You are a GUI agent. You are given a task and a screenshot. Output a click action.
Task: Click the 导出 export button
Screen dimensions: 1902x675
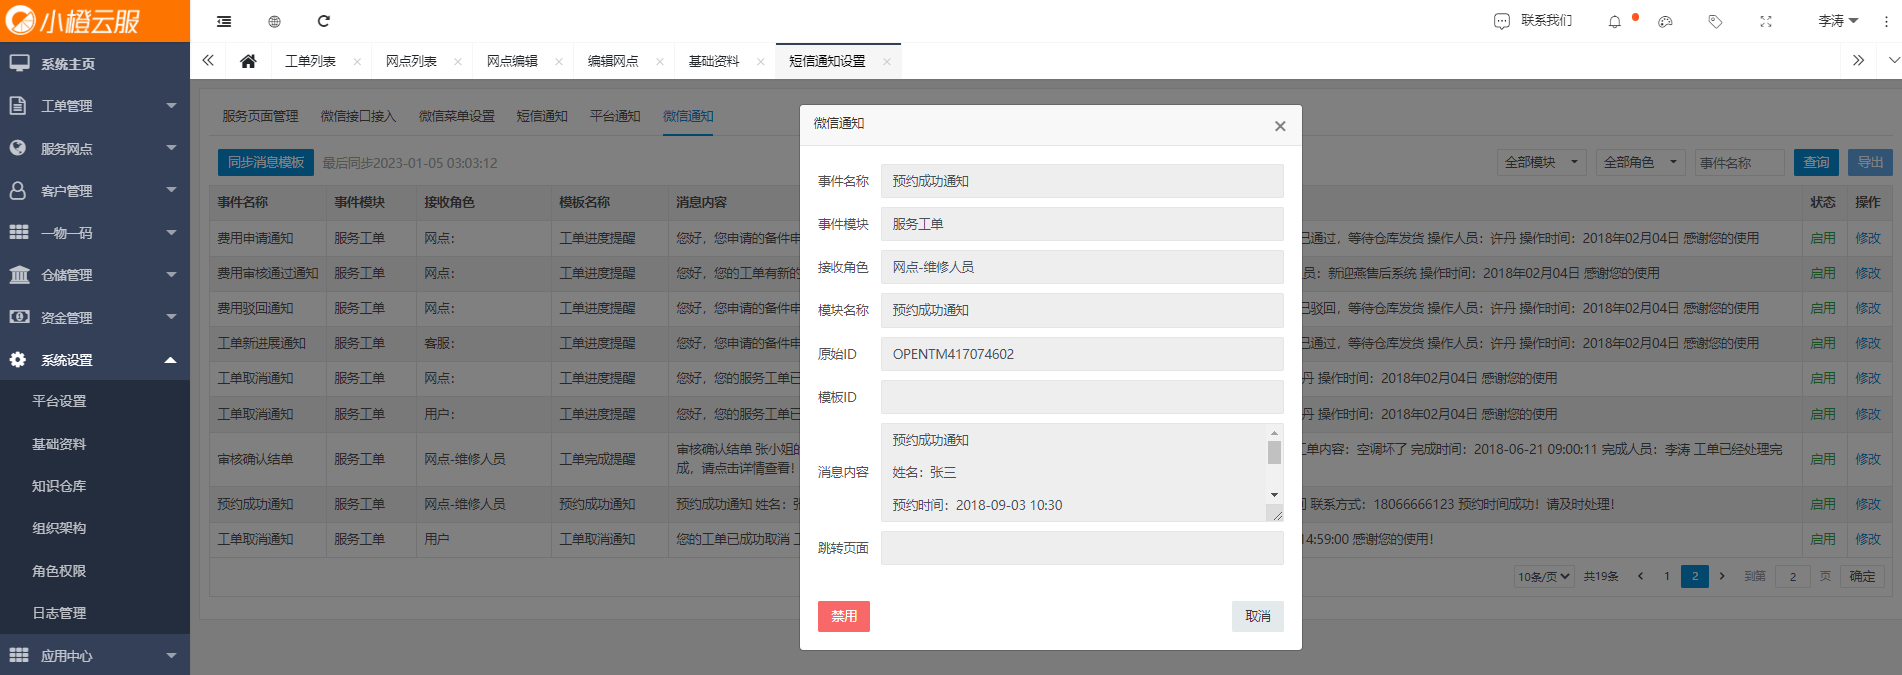tap(1870, 162)
